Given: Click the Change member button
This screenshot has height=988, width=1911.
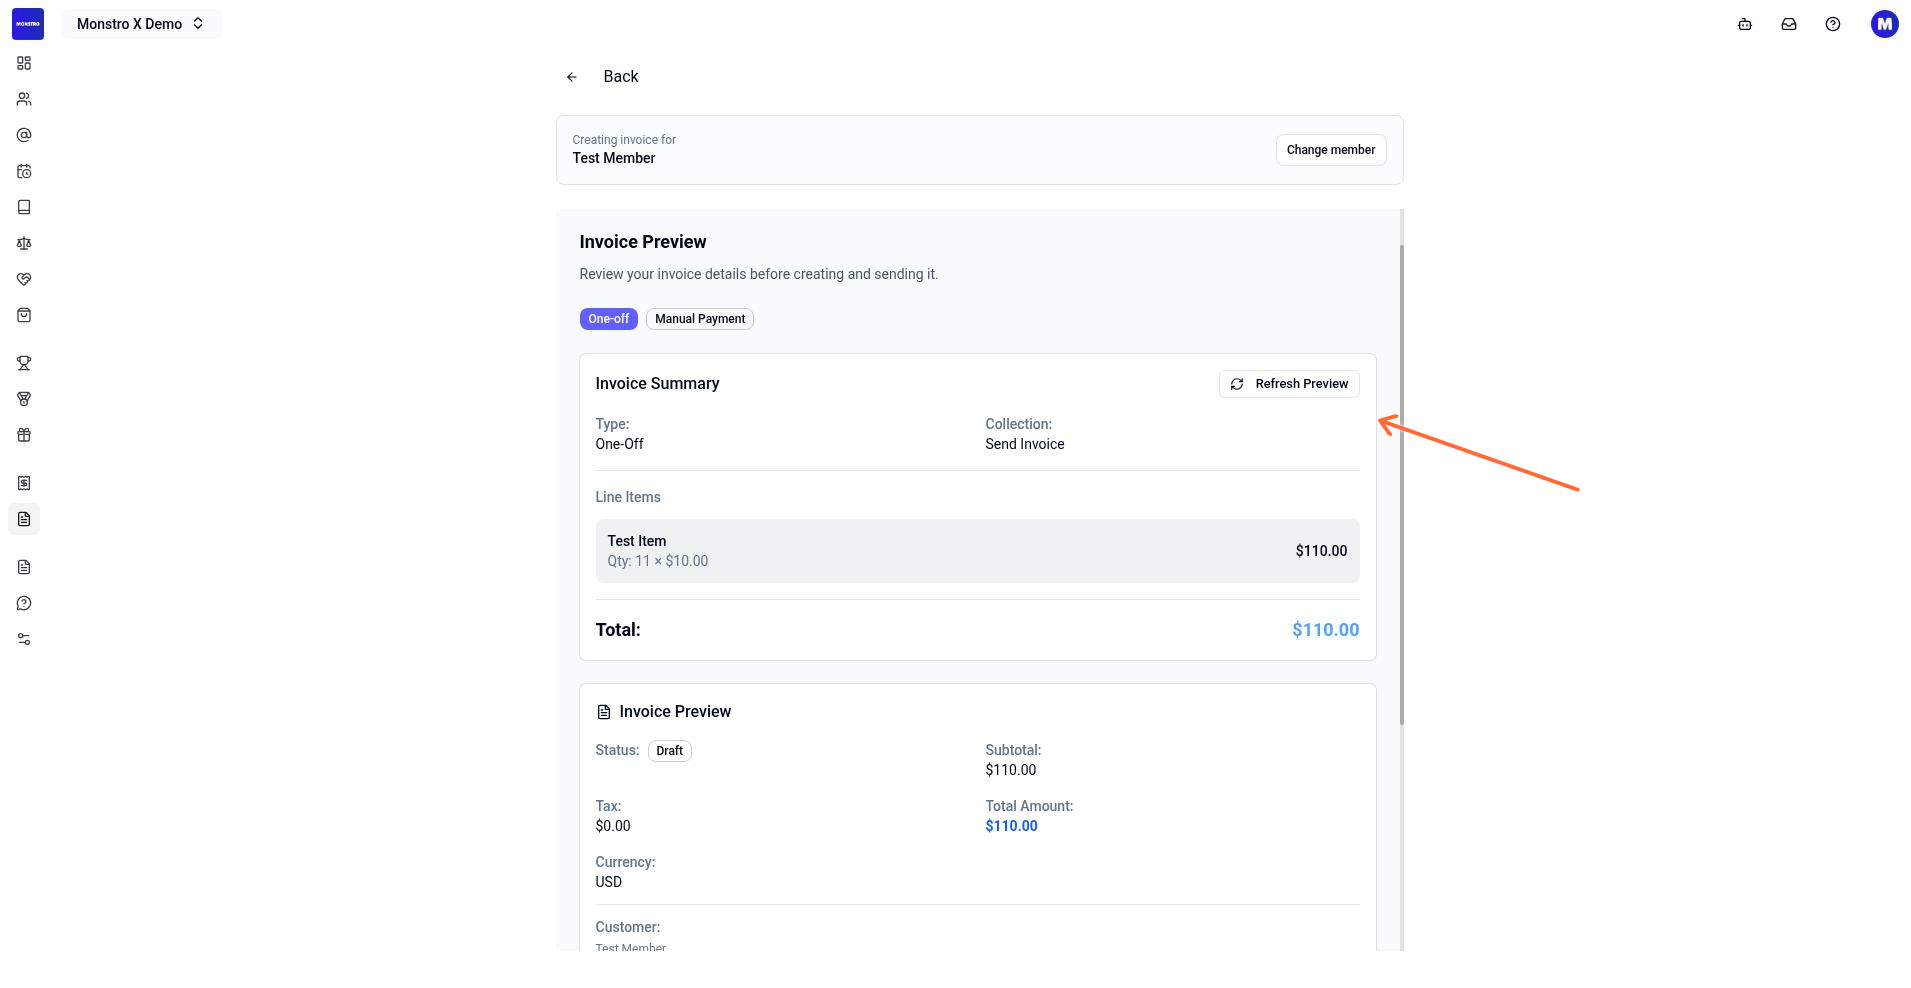Looking at the screenshot, I should point(1331,150).
